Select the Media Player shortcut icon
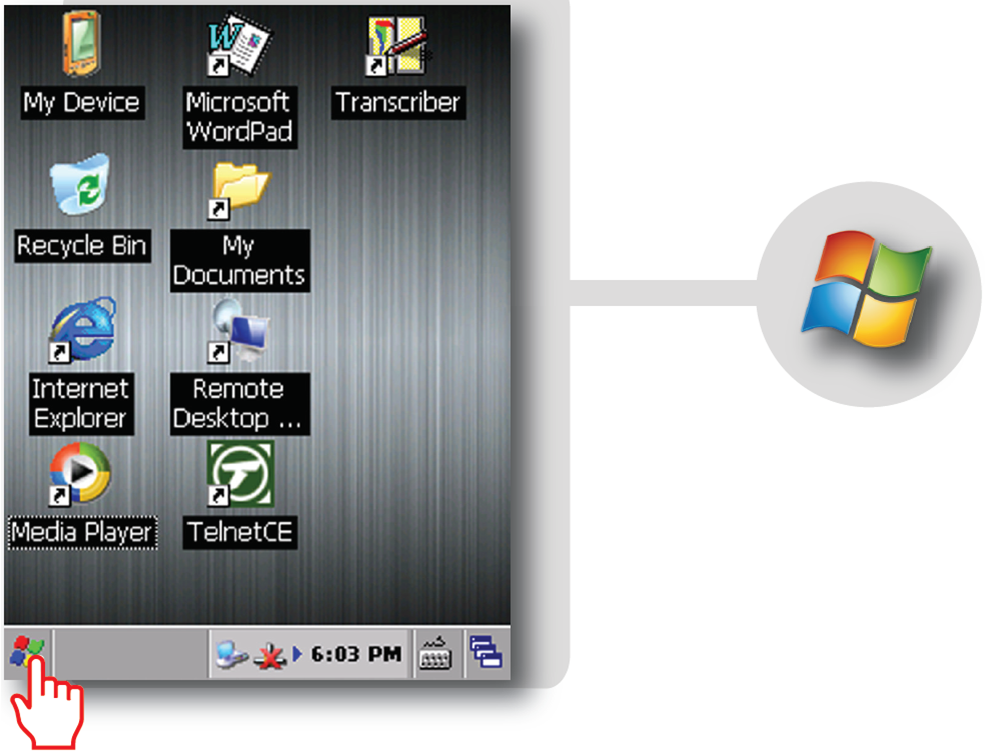This screenshot has width=986, height=751. 80,474
